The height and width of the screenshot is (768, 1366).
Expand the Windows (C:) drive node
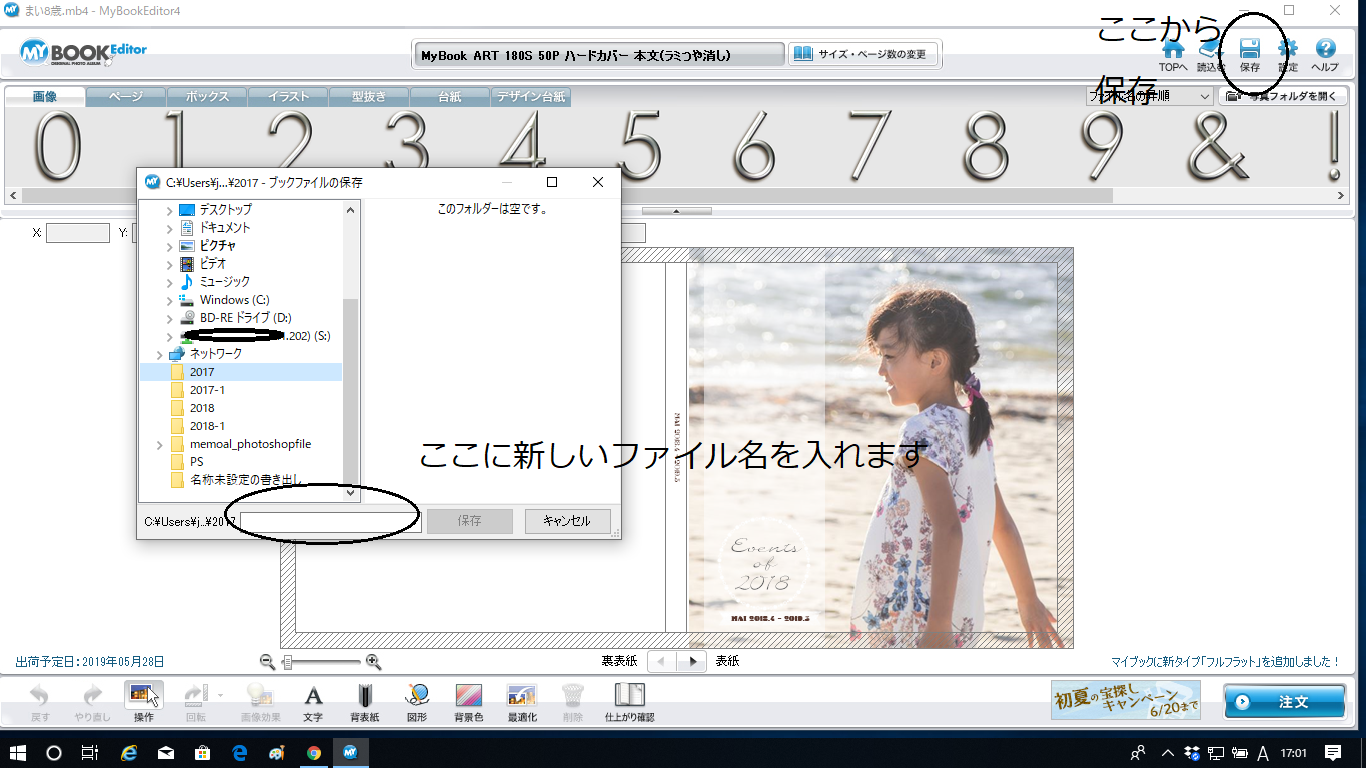pyautogui.click(x=170, y=300)
